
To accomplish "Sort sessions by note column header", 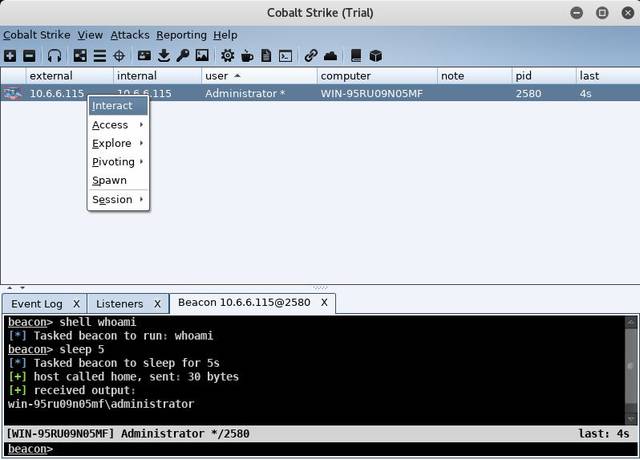I will [x=474, y=76].
